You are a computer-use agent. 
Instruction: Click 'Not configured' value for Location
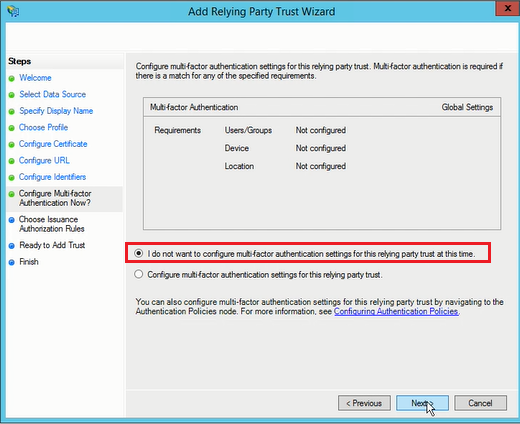(x=321, y=166)
